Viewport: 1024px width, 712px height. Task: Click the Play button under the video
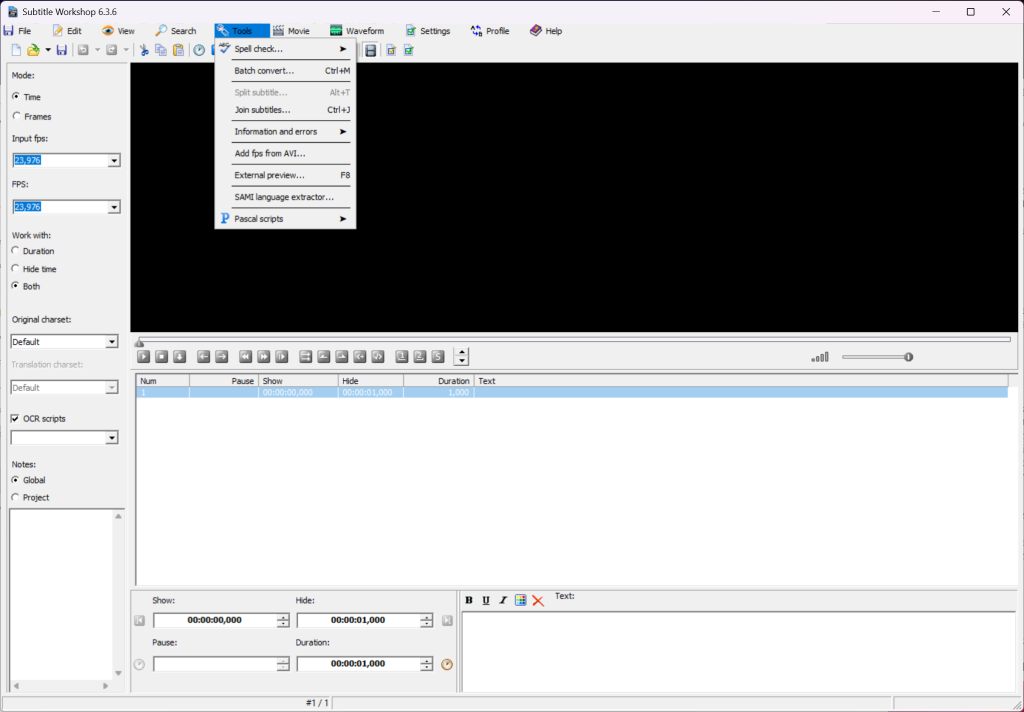tap(144, 357)
